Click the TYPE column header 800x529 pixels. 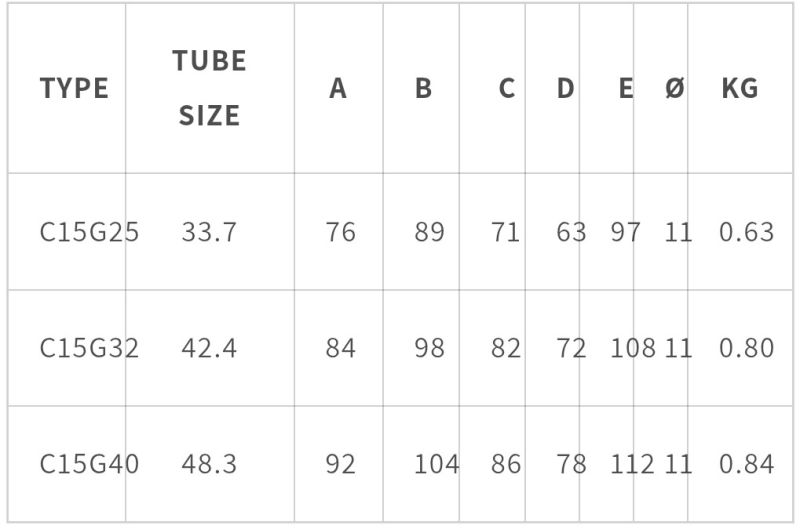point(74,89)
